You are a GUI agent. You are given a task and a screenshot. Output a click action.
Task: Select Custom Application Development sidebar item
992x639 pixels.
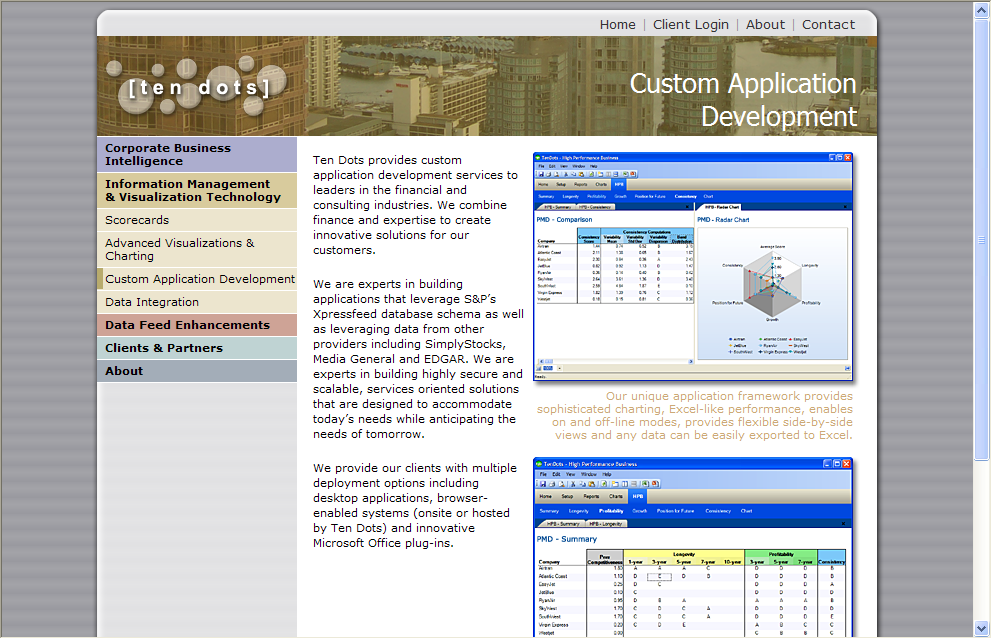(200, 279)
